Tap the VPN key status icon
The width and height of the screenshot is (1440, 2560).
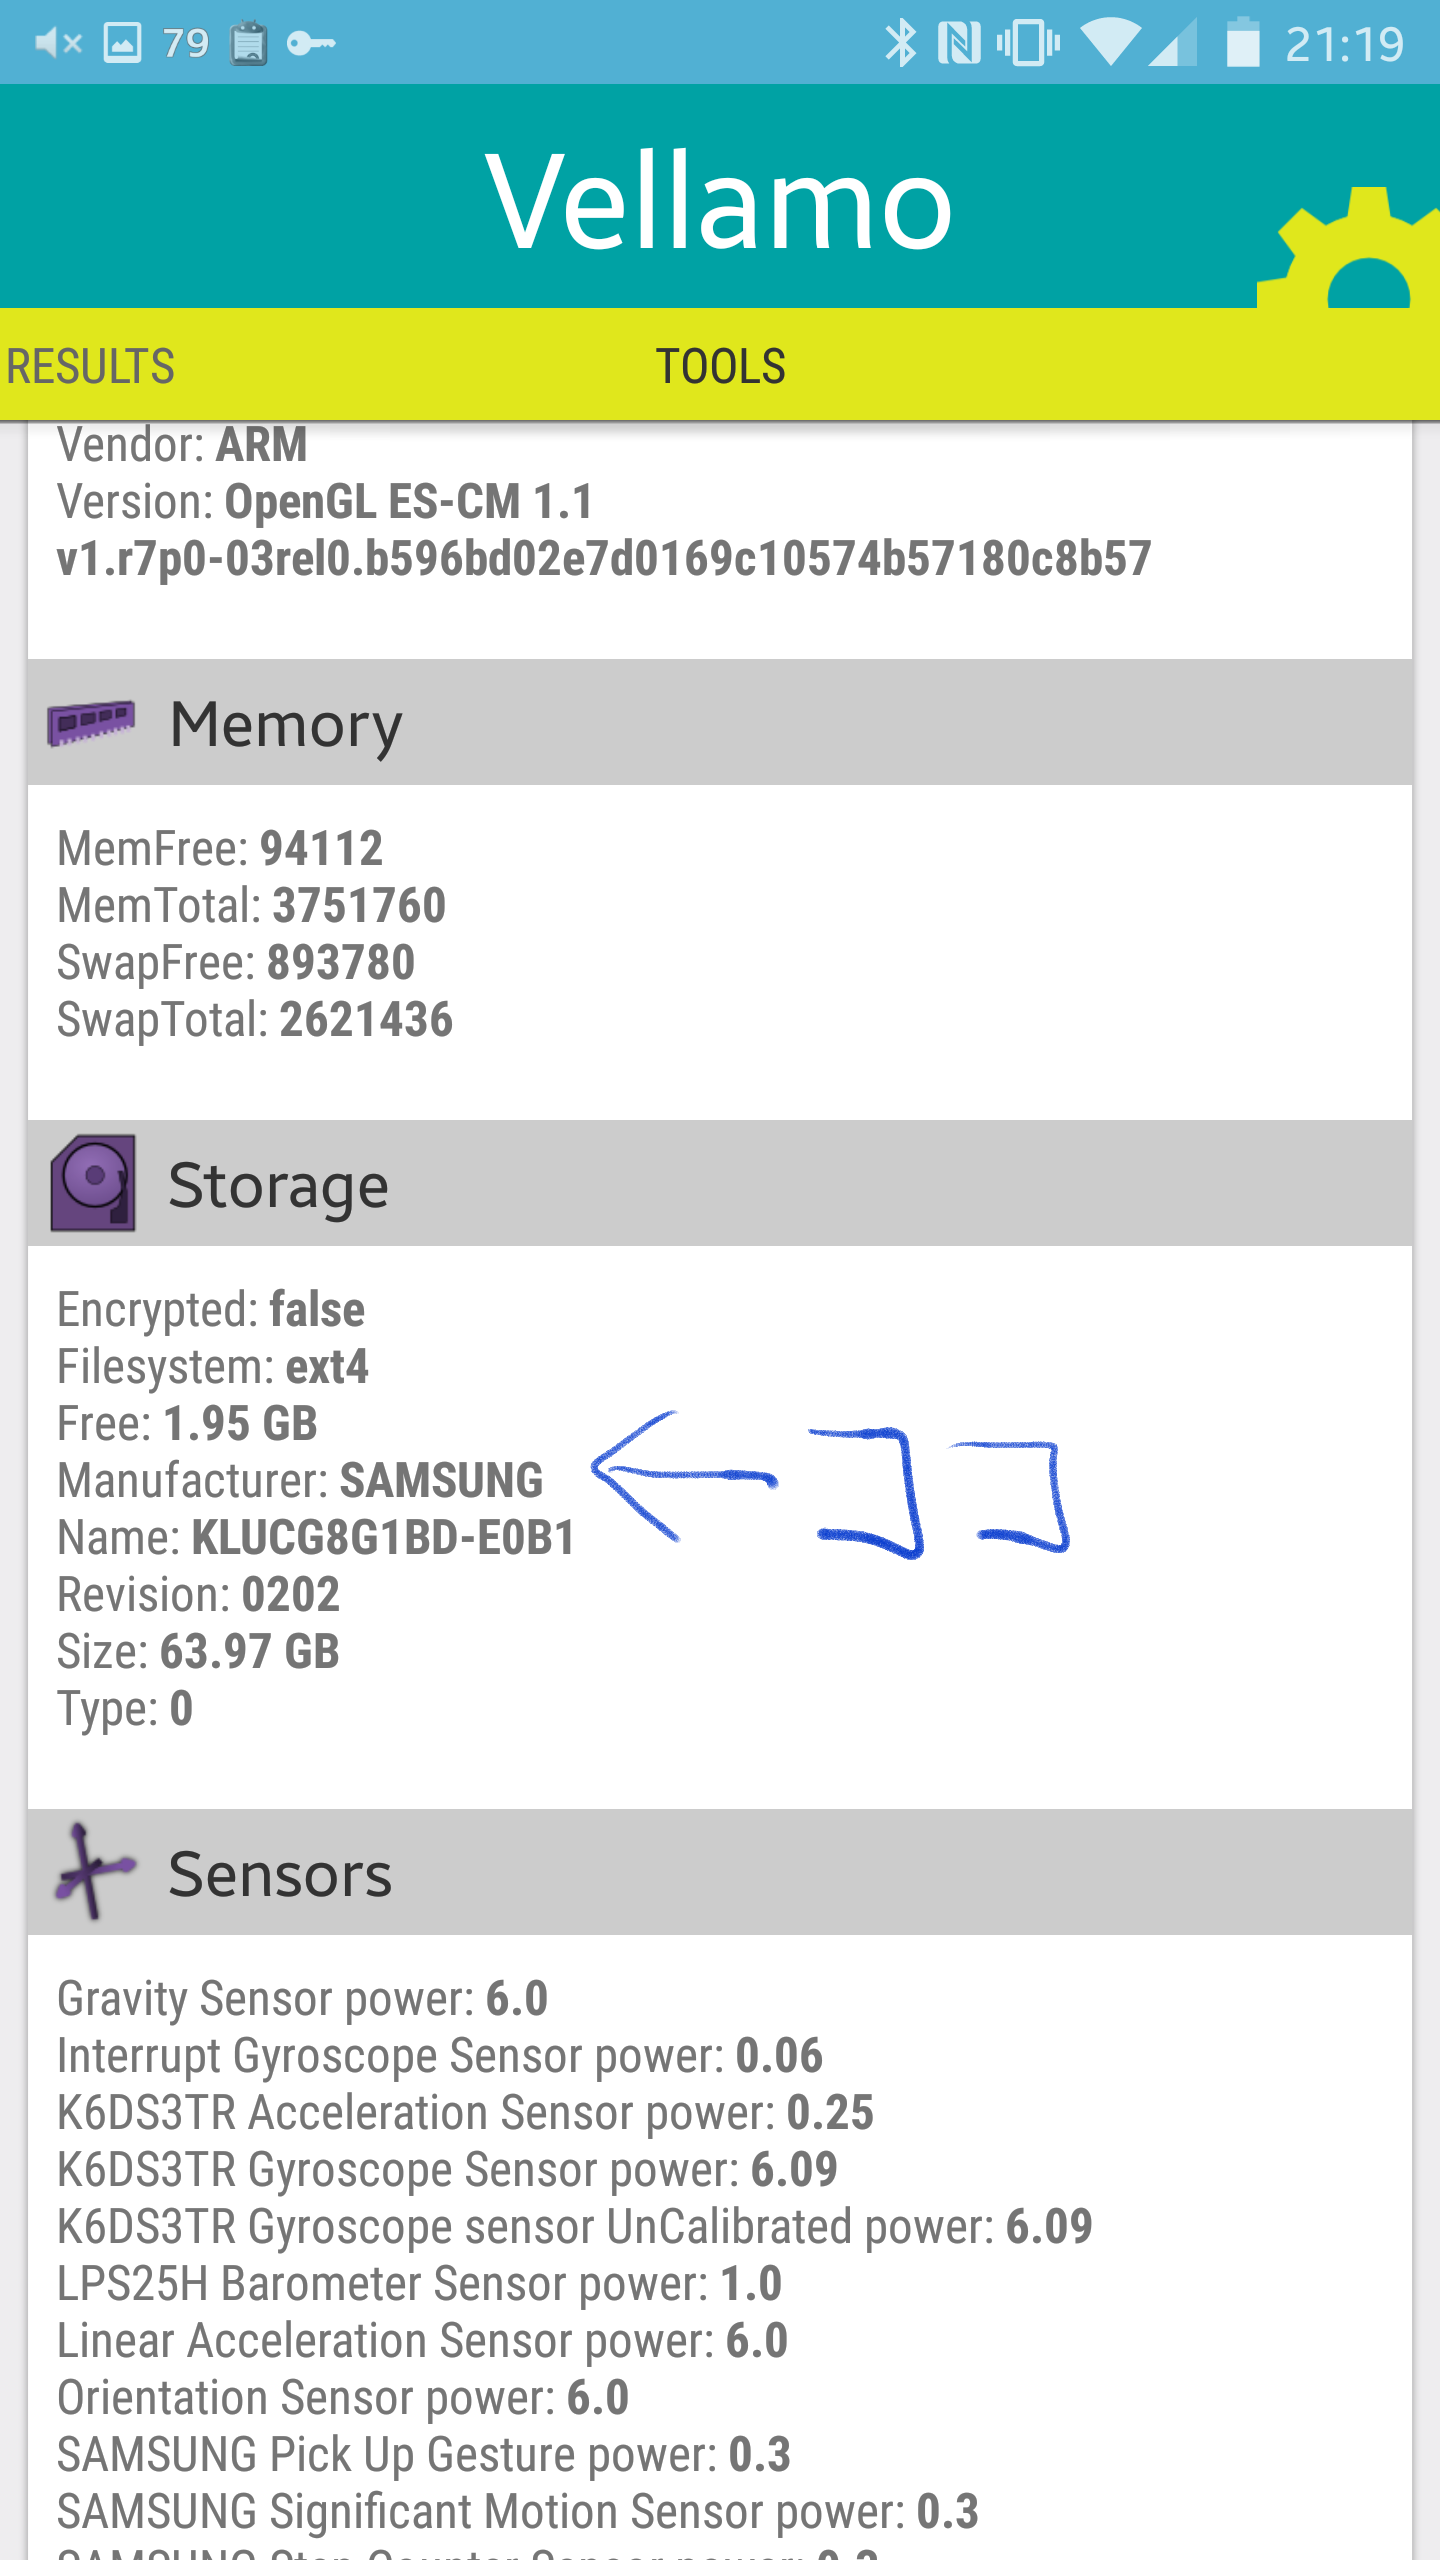(311, 43)
